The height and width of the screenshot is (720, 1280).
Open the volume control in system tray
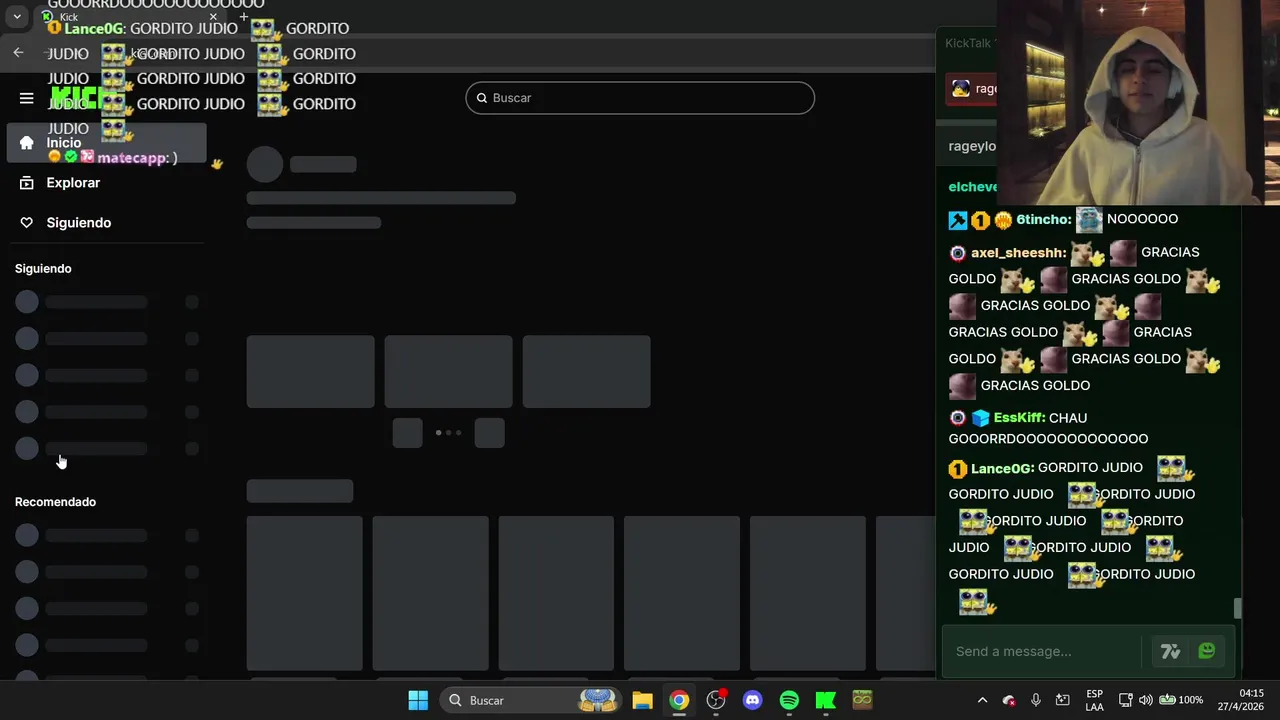coord(1145,700)
